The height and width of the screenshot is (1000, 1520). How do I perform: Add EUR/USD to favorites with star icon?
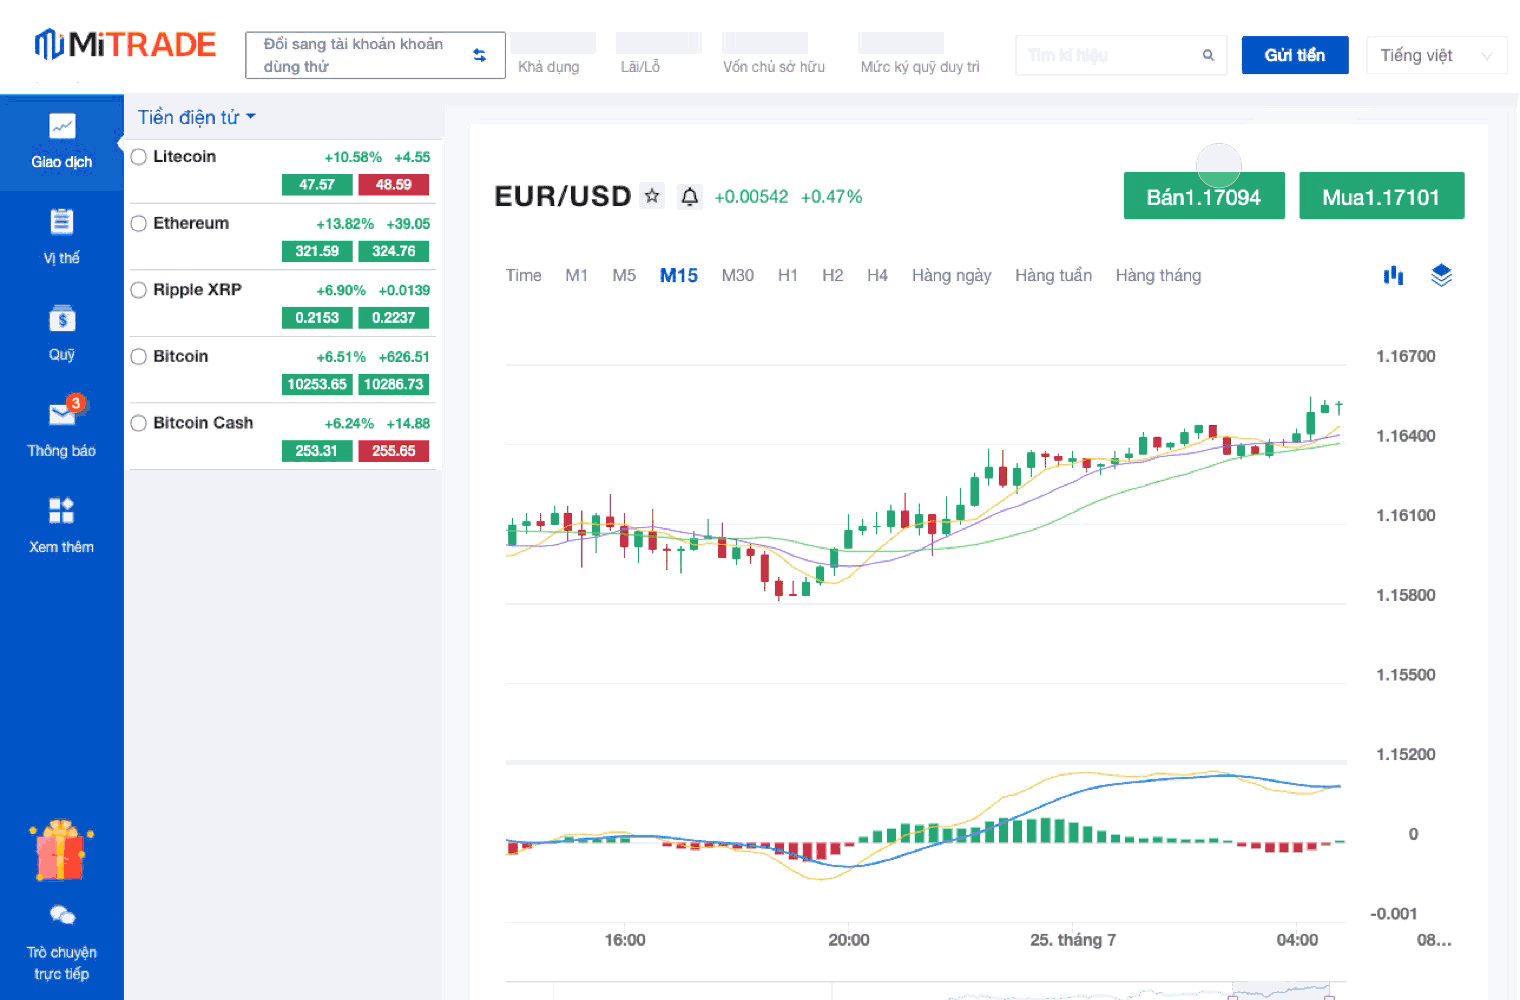(652, 196)
